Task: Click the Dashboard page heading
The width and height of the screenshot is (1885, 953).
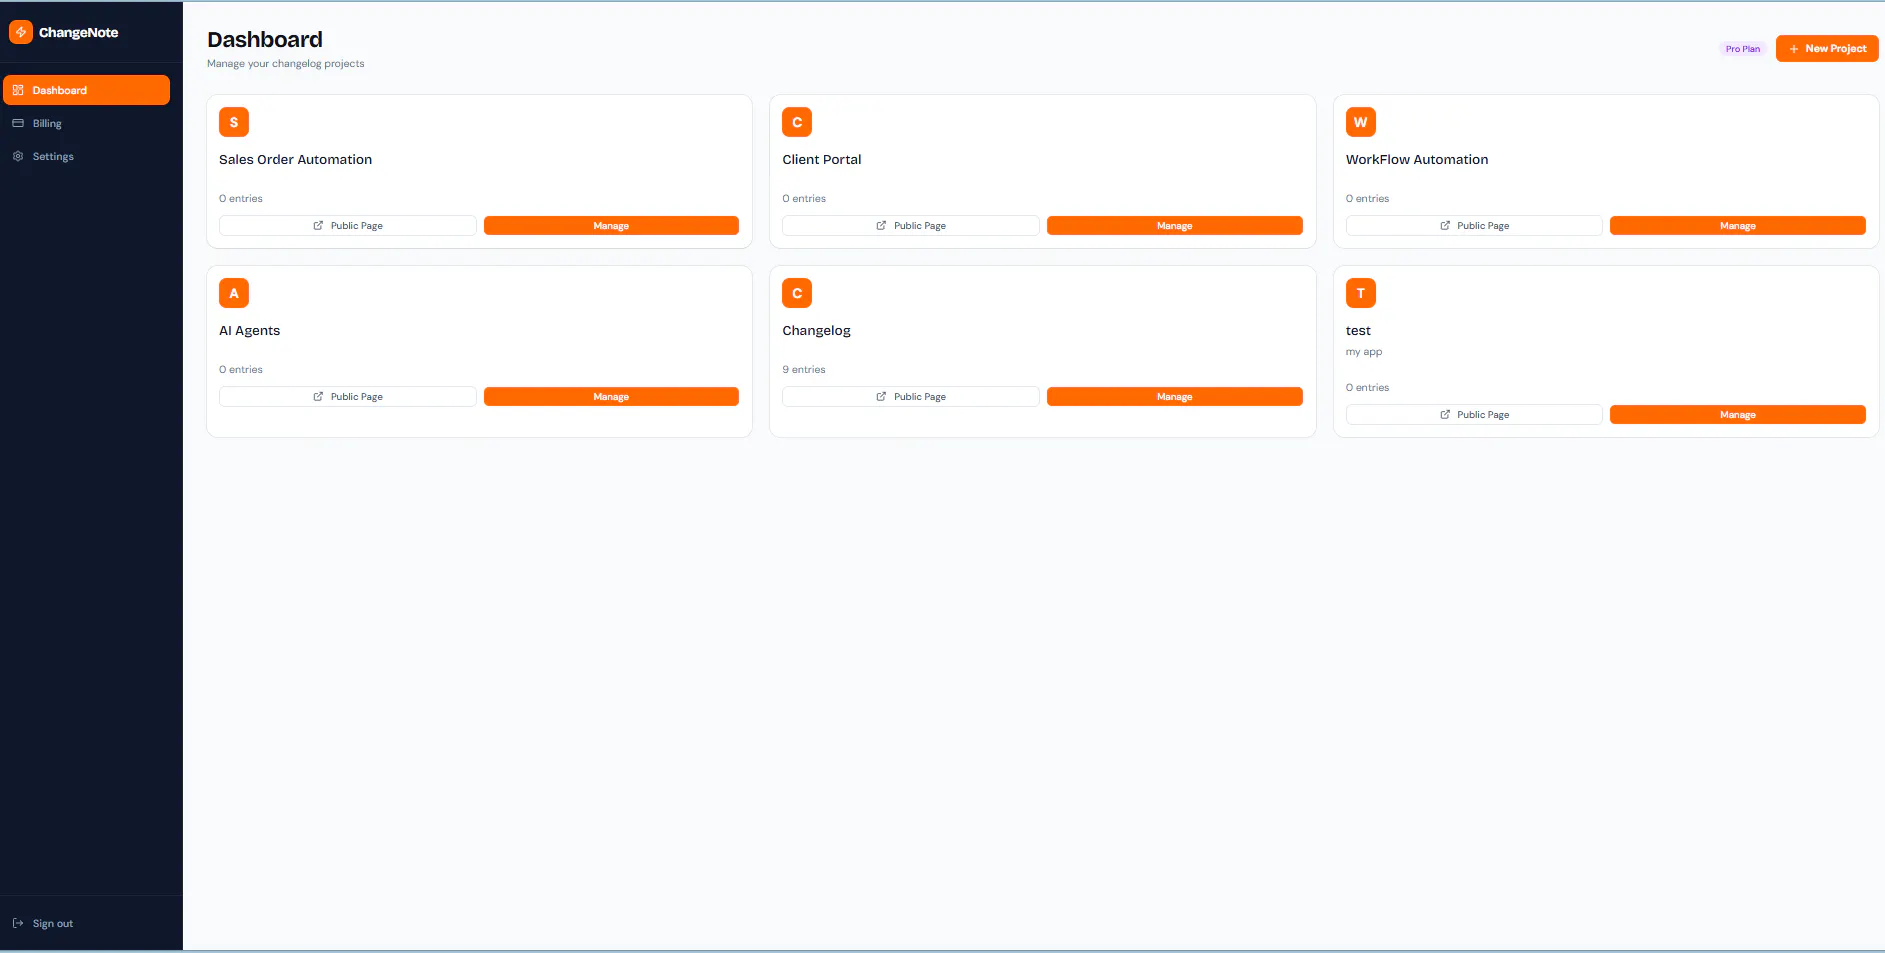Action: click(265, 40)
